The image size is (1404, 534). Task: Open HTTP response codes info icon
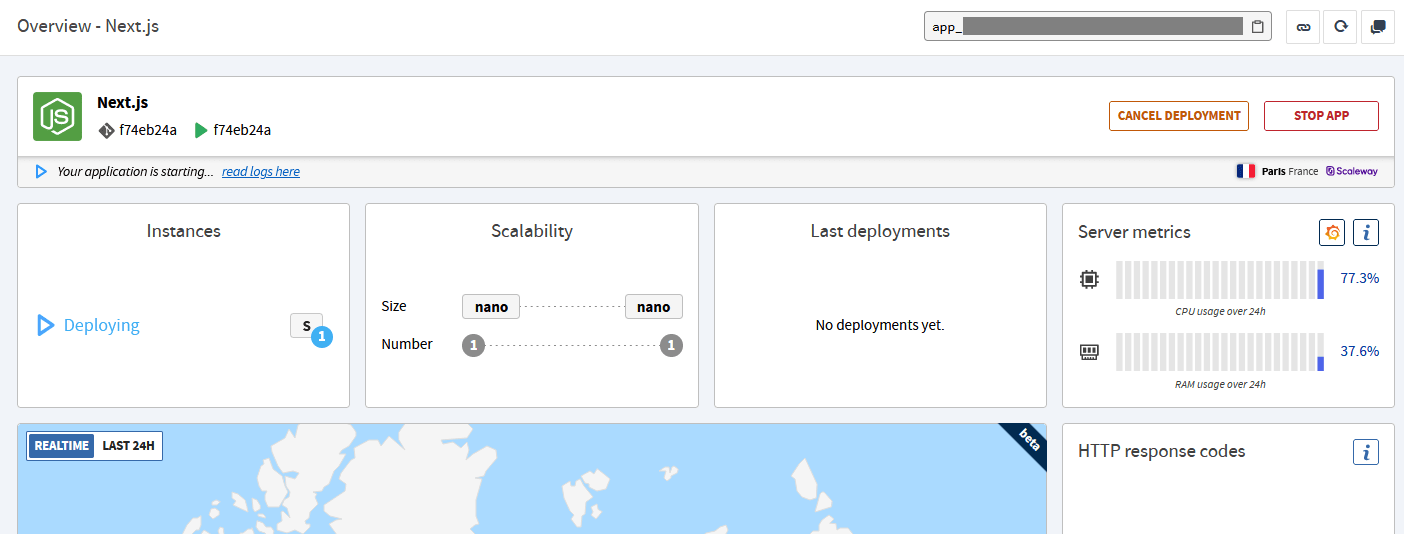point(1366,451)
